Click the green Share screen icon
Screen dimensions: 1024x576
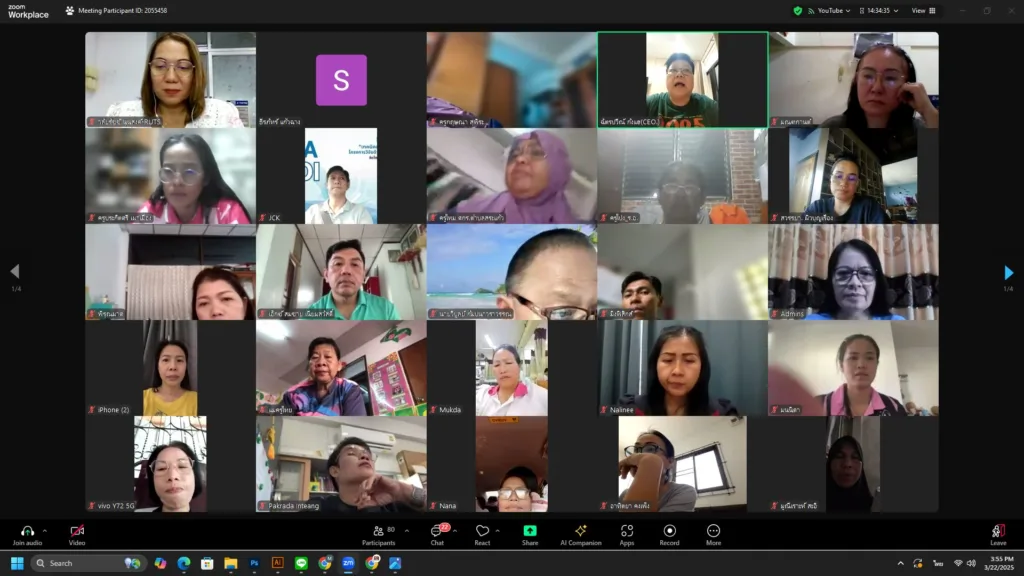(530, 531)
